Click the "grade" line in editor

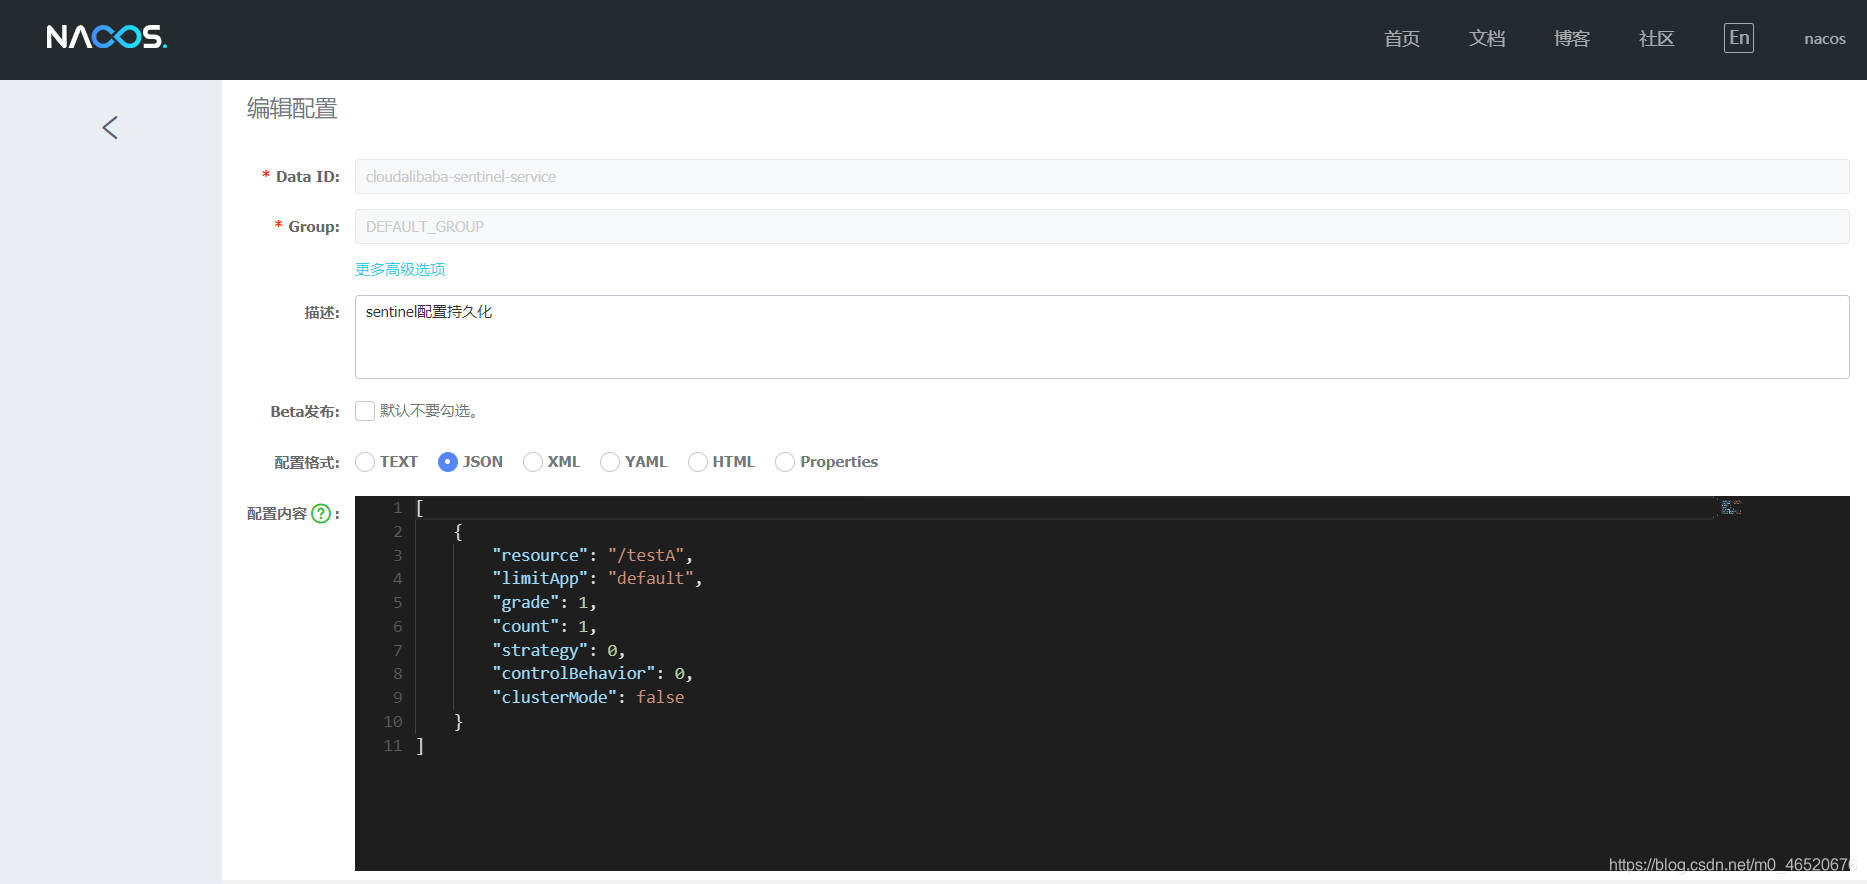point(544,602)
